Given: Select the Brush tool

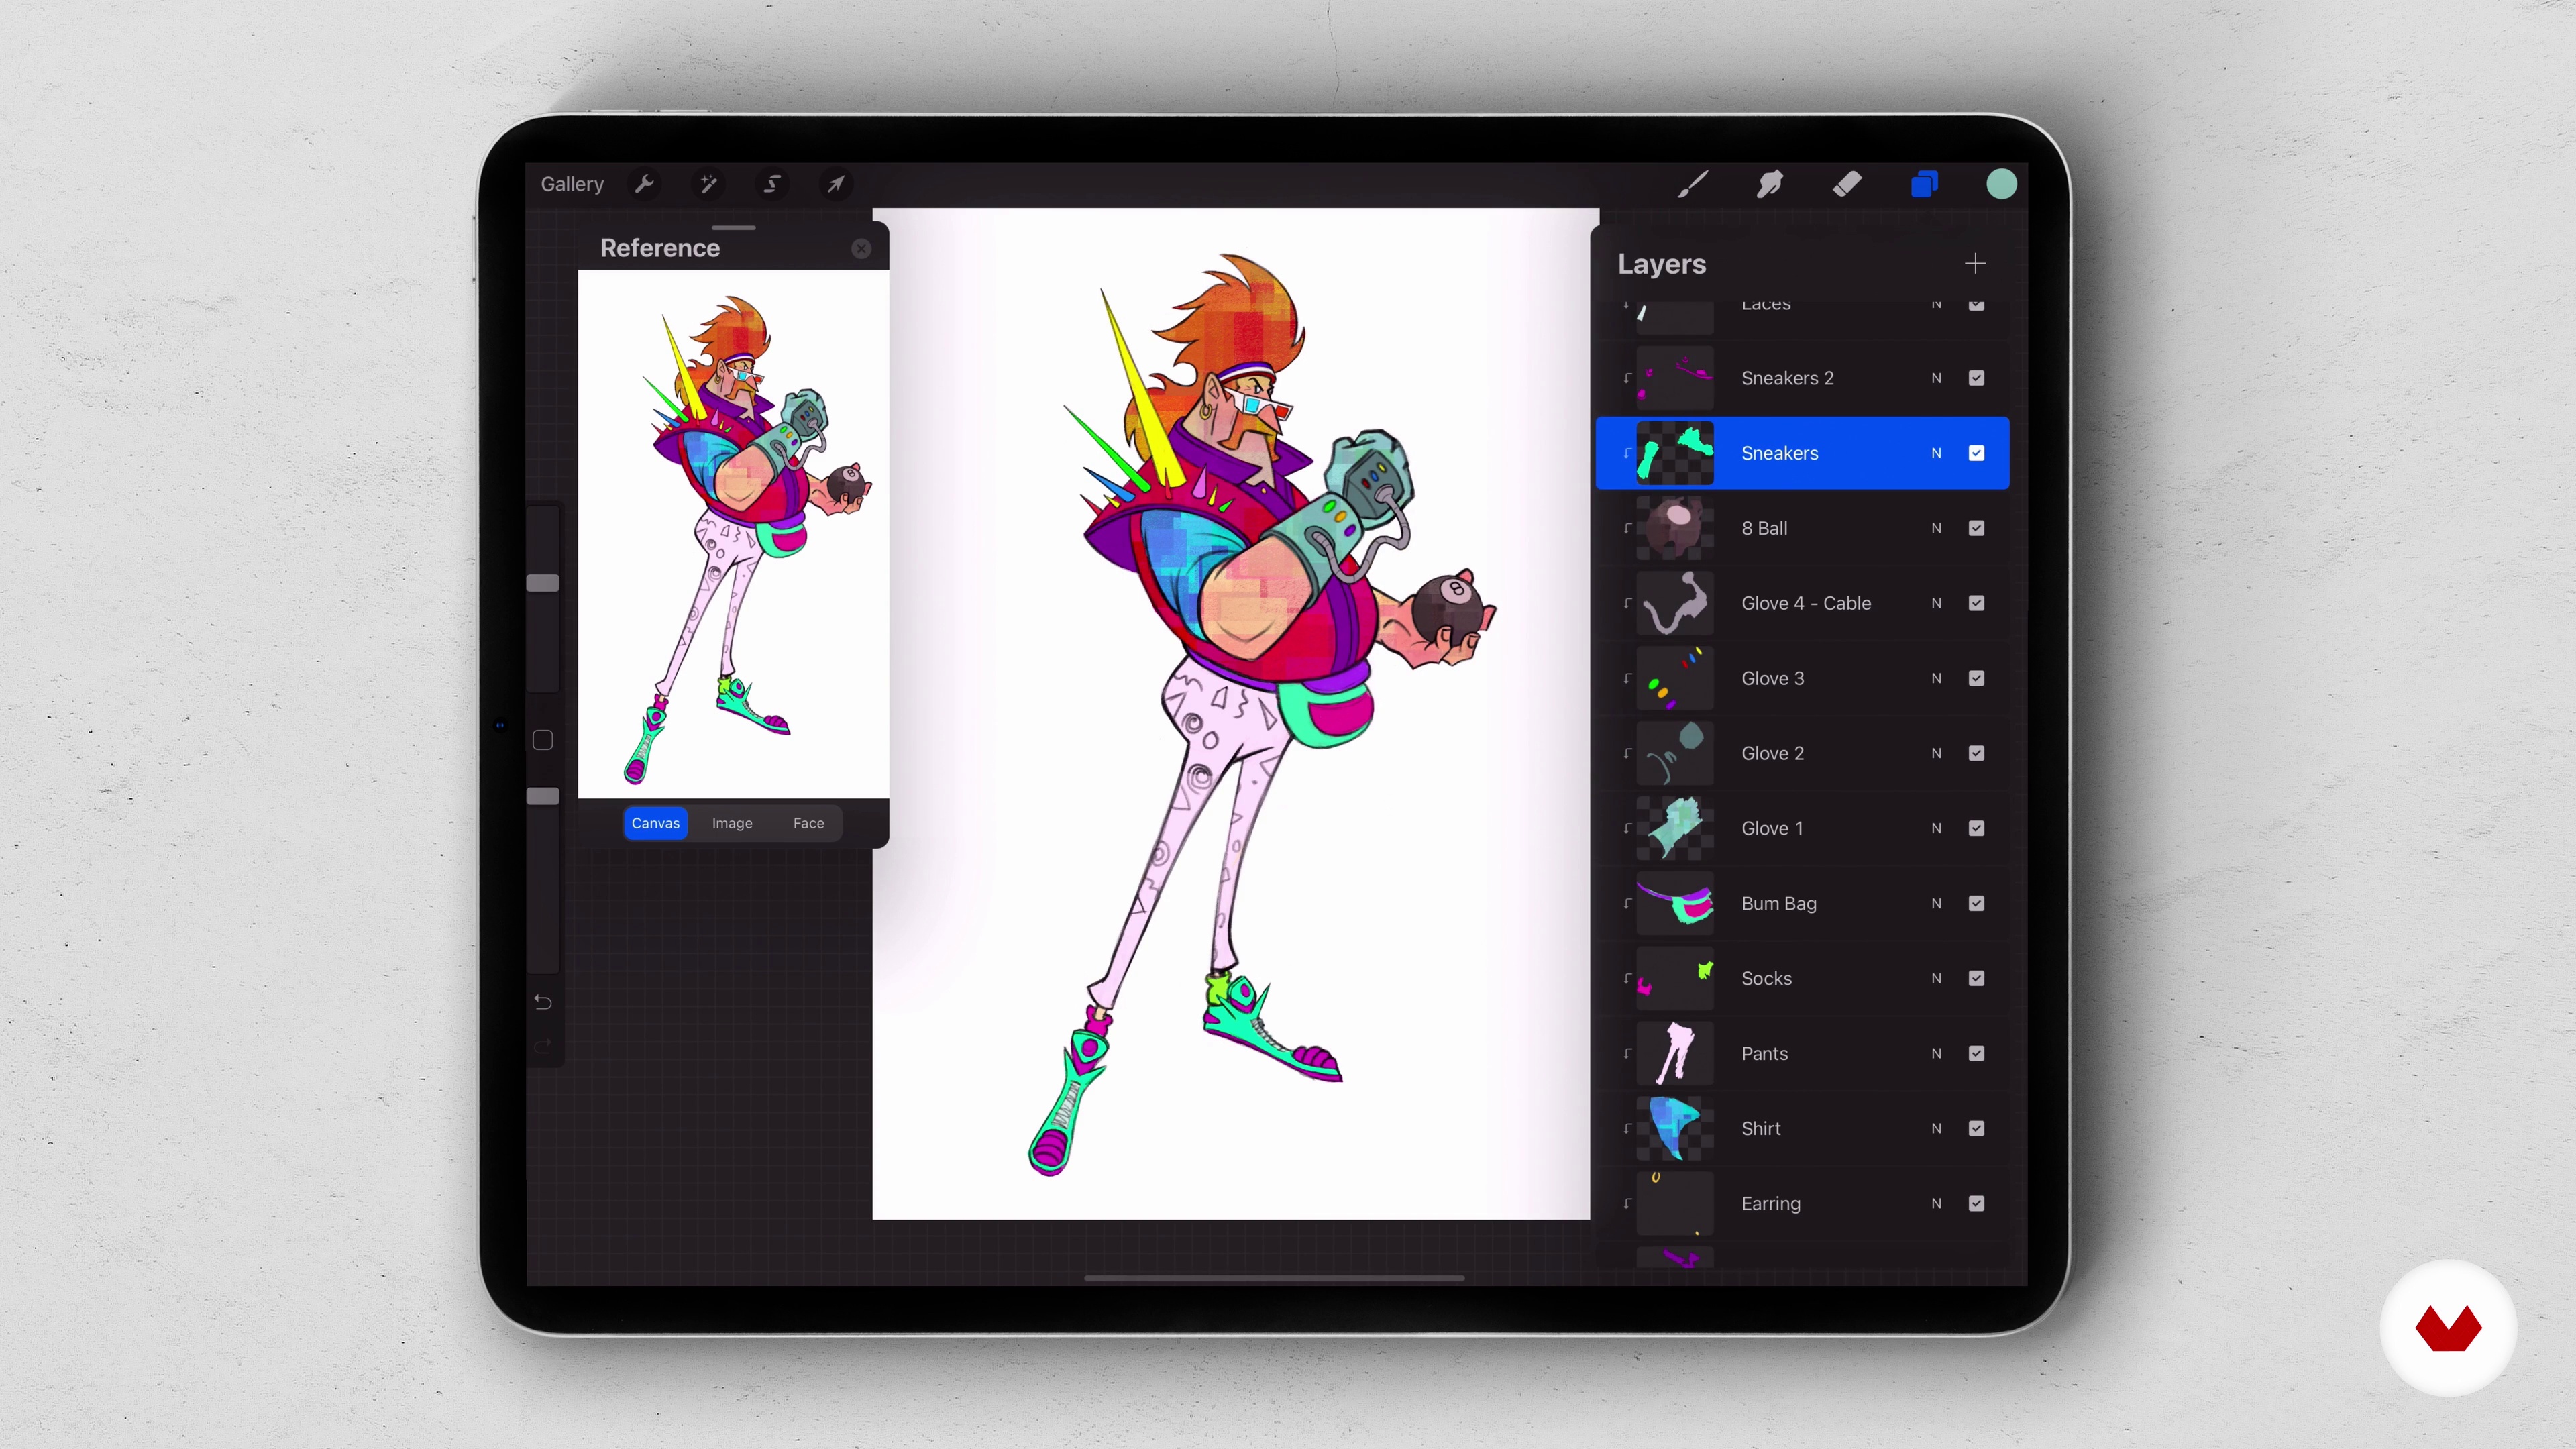Looking at the screenshot, I should point(1693,184).
